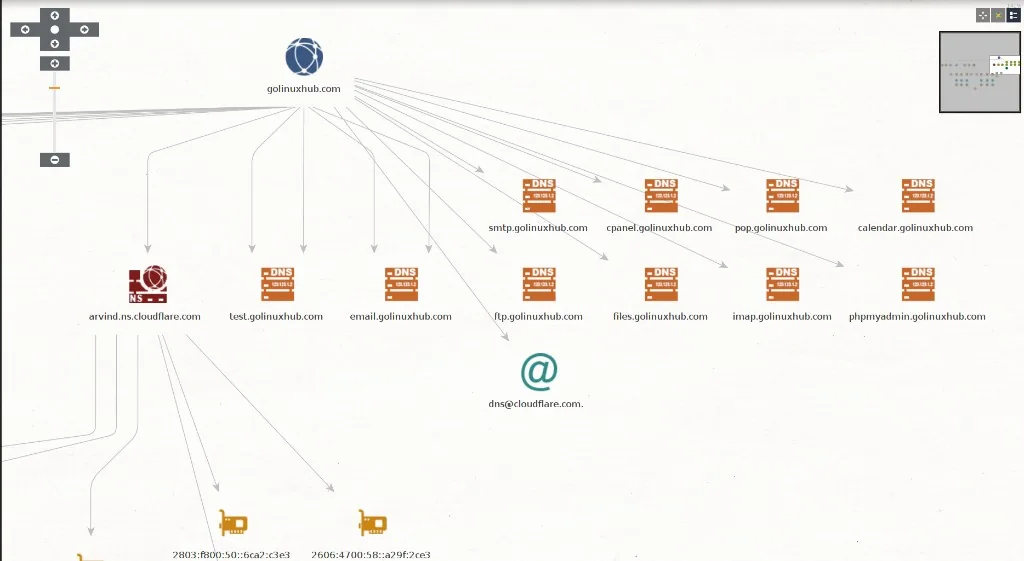Screen dimensions: 1024x561
Task: Click the dns@cloudflare.com. label
Action: [536, 404]
